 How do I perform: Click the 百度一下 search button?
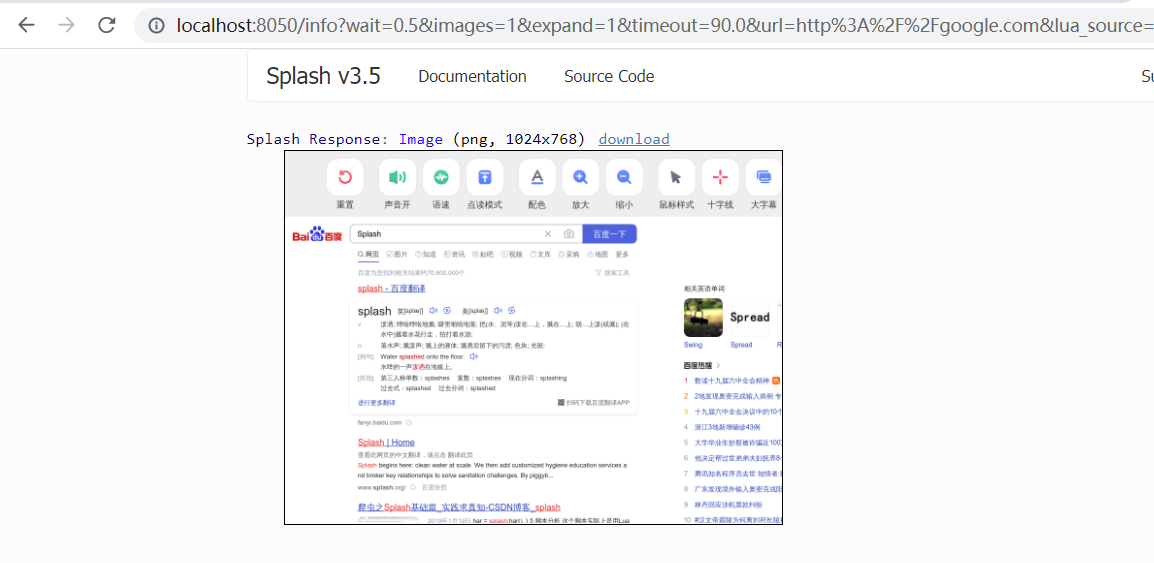tap(609, 234)
